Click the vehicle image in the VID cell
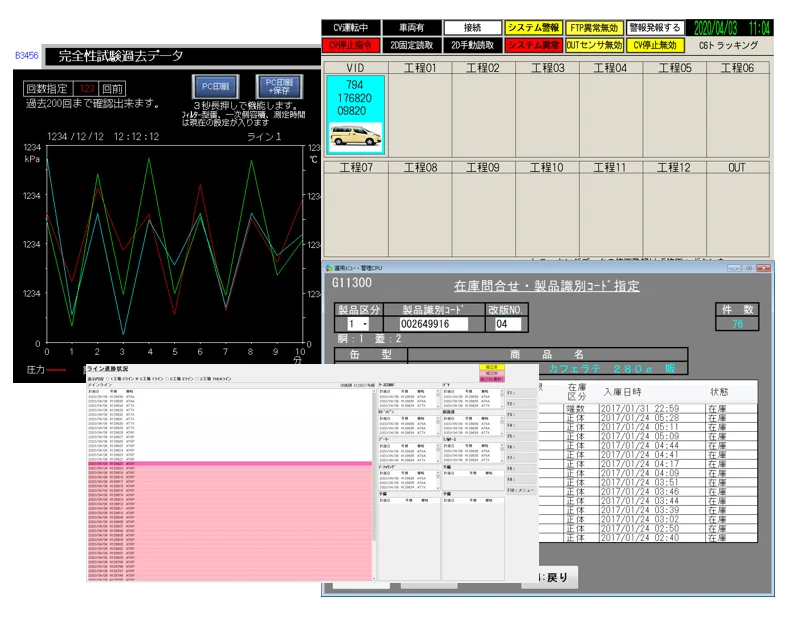 355,136
